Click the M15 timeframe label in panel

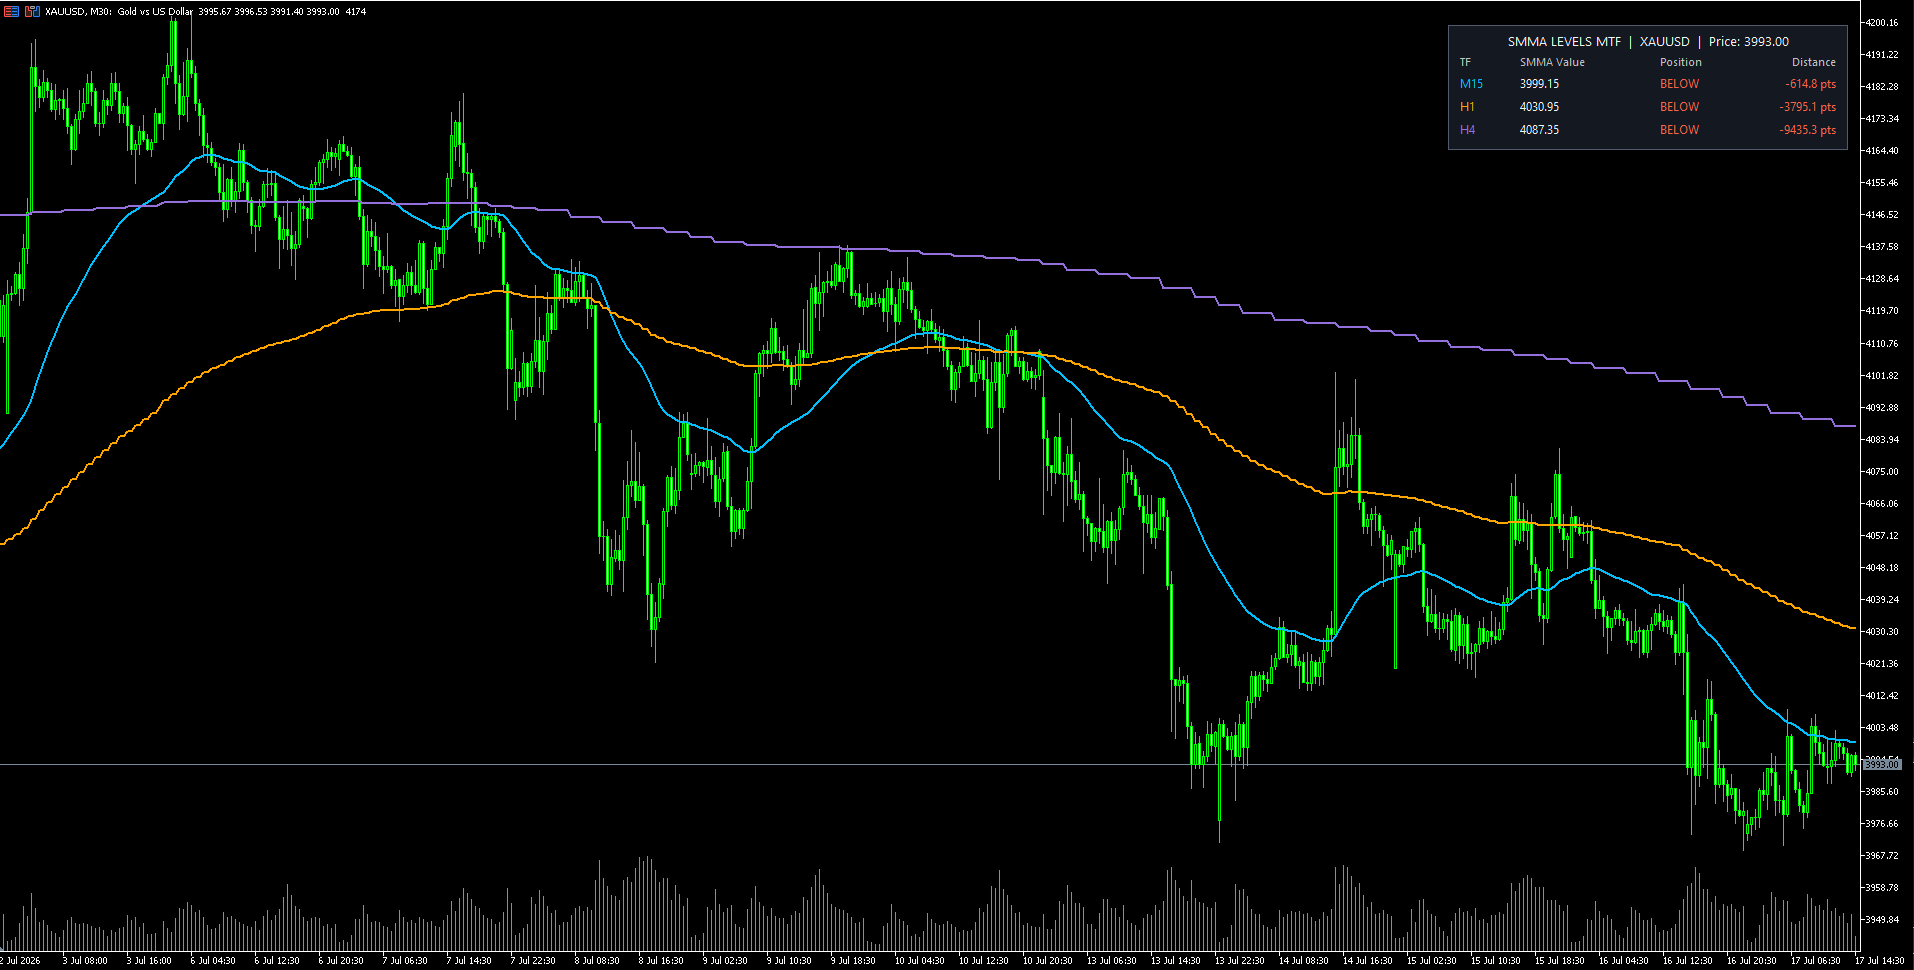click(1471, 84)
